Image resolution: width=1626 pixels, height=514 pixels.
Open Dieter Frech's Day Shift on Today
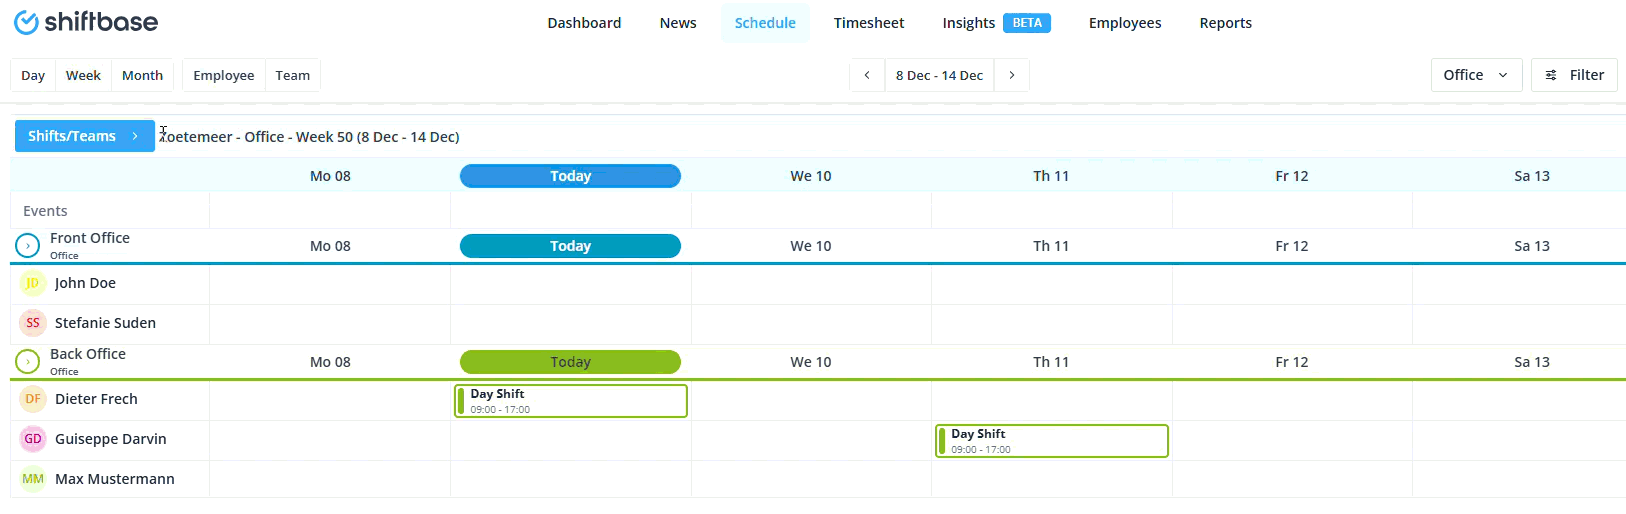571,401
